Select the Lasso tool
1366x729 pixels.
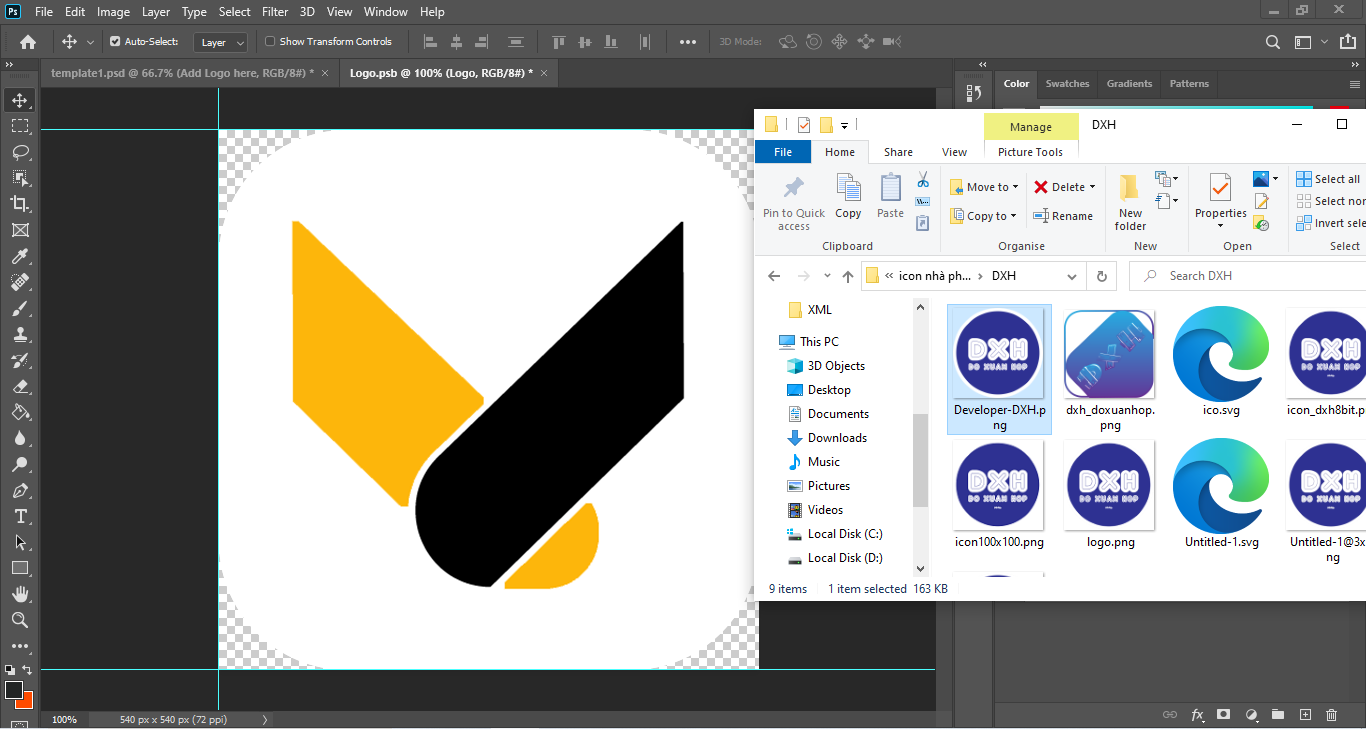pos(20,152)
